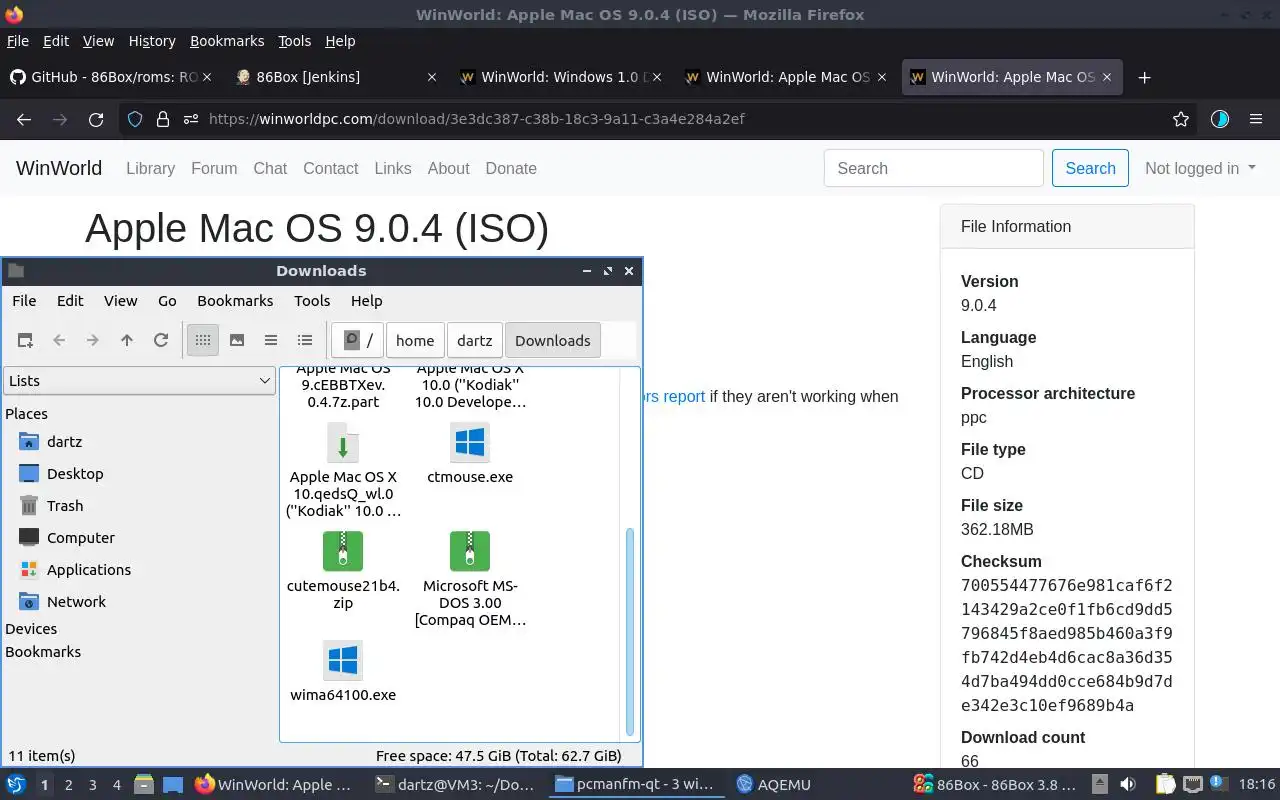
Task: Click the tracking protection shield icon
Action: (135, 119)
